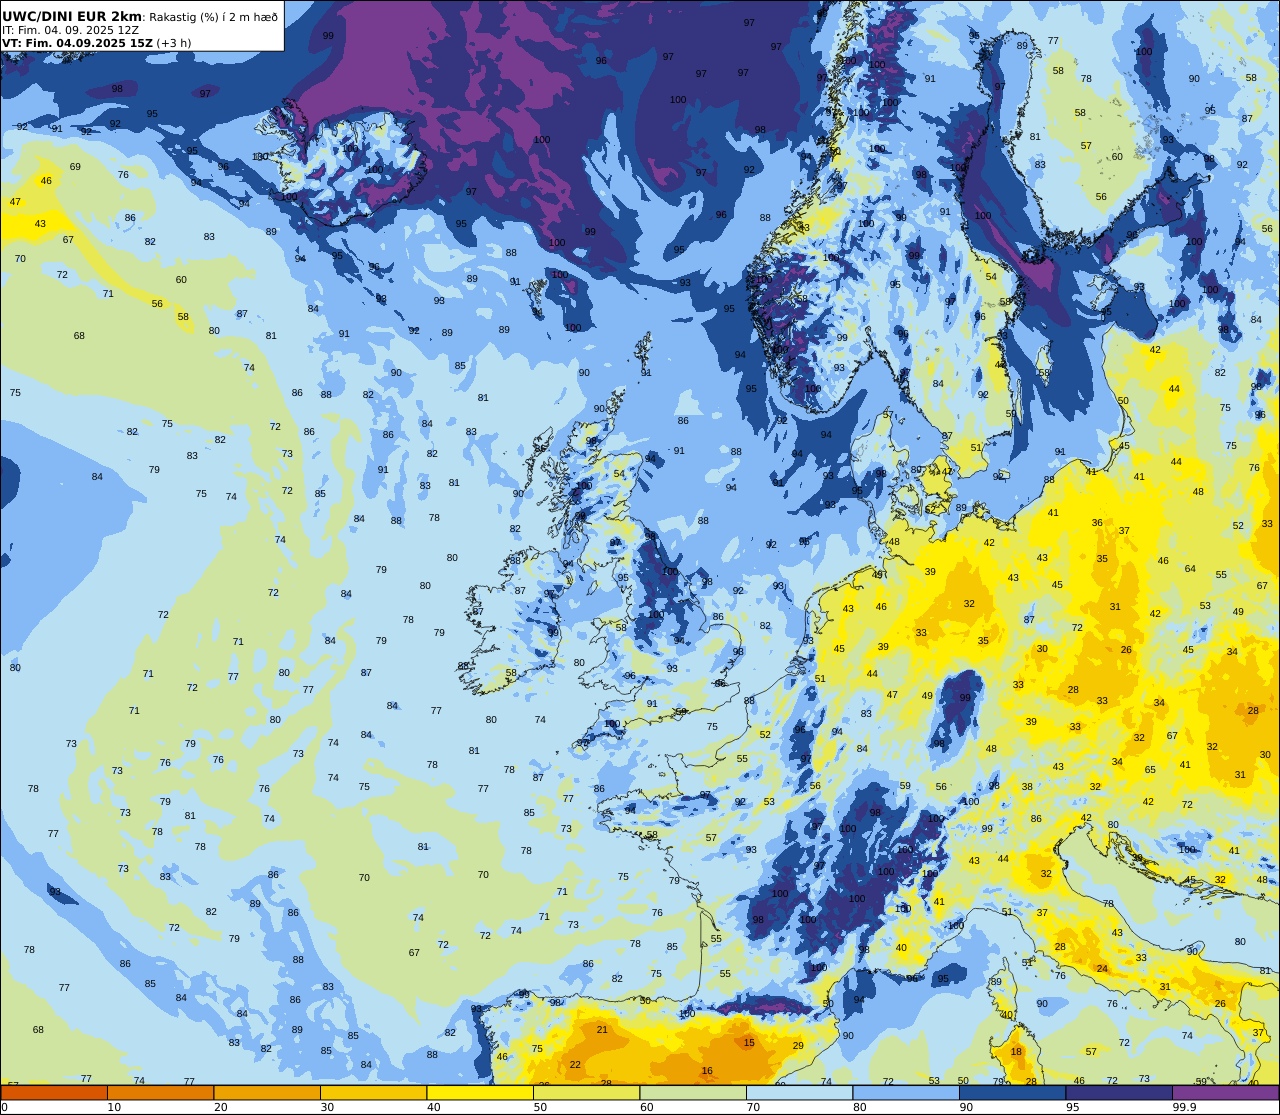Click the humidity value 24 in central Italy
Viewport: 1280px width, 1115px height.
click(1102, 968)
